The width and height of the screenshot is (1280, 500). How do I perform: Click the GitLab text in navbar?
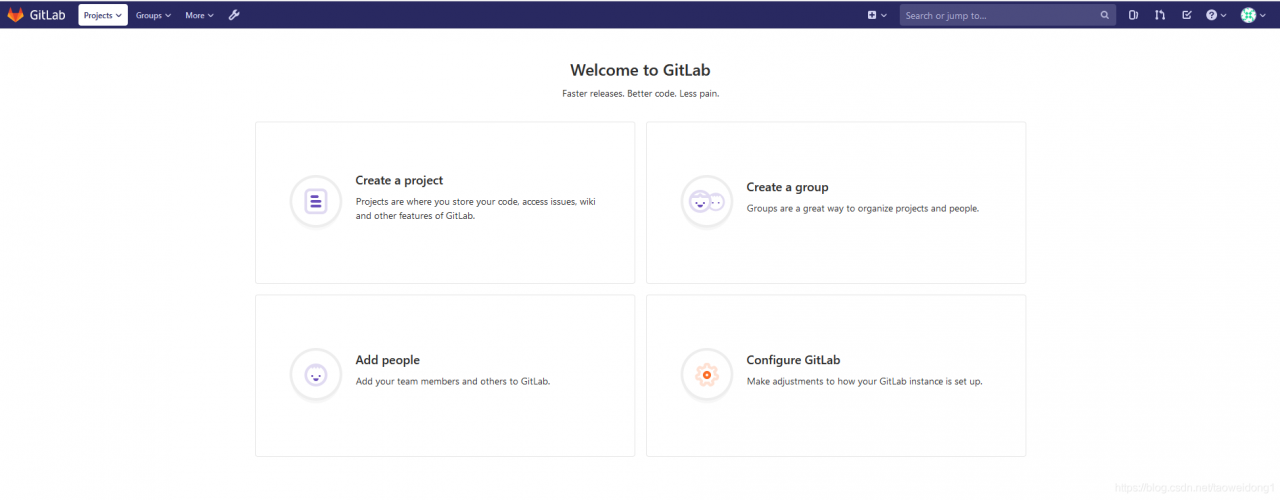(48, 15)
